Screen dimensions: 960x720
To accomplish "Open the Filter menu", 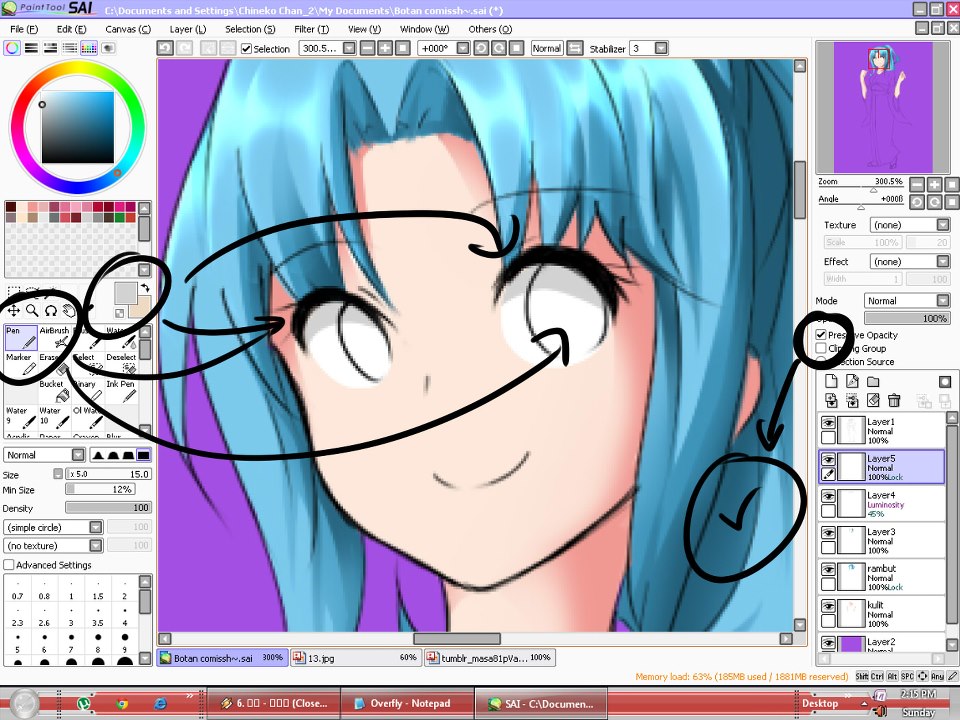I will click(311, 29).
